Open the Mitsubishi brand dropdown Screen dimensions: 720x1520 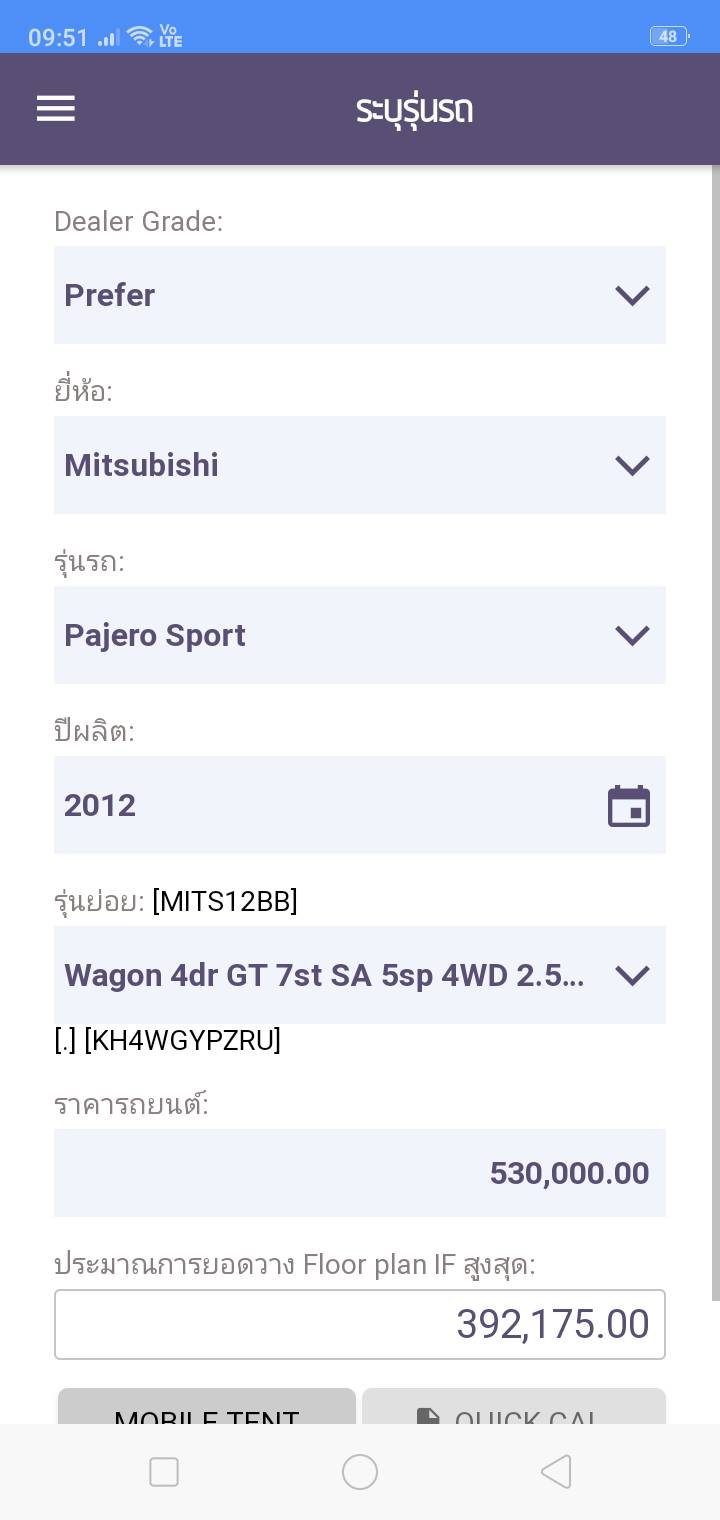pos(359,465)
